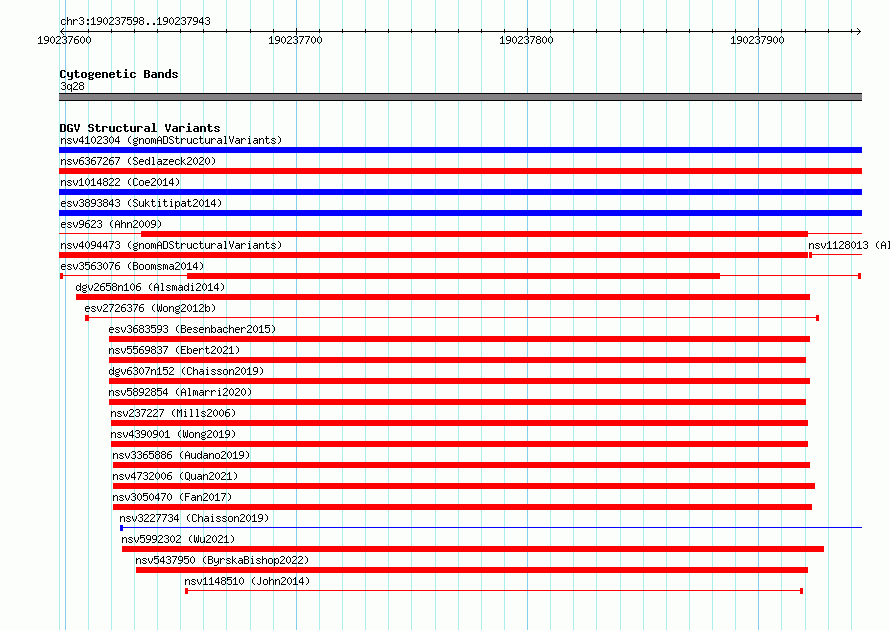Open esv9623 (Ahn2009) variant
Screen dimensions: 890x630
tap(111, 224)
